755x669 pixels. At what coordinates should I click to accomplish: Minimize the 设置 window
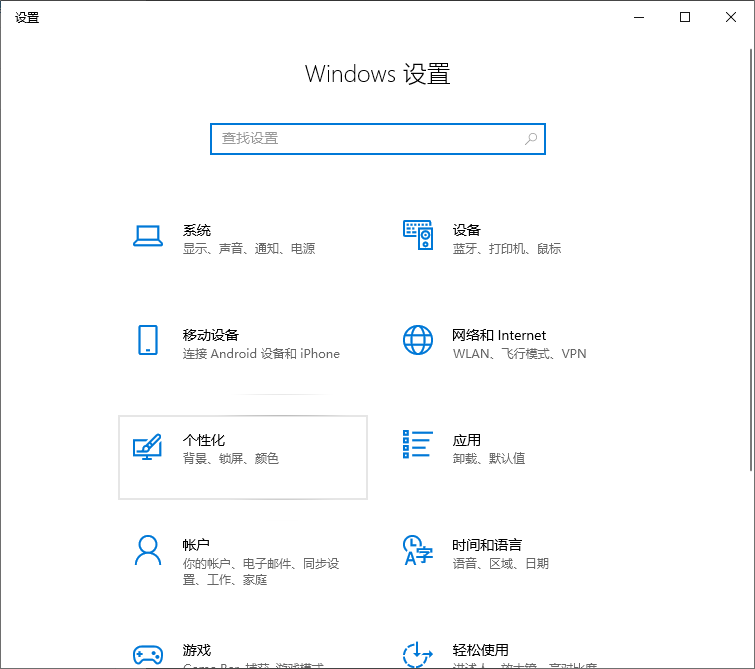pyautogui.click(x=639, y=17)
